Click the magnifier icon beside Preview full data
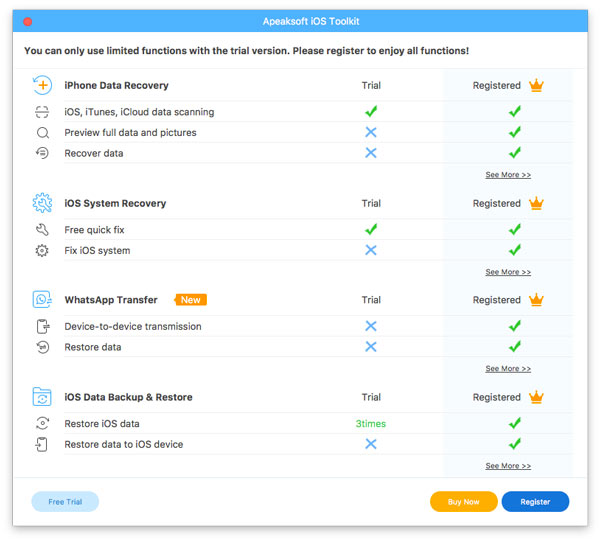This screenshot has width=600, height=541. click(x=42, y=133)
